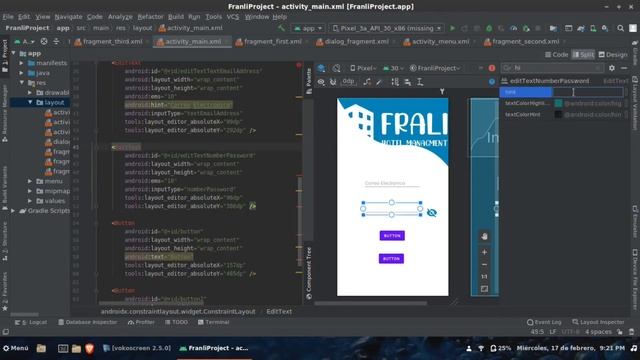
Task: Open the Build menu
Action: pos(176,17)
